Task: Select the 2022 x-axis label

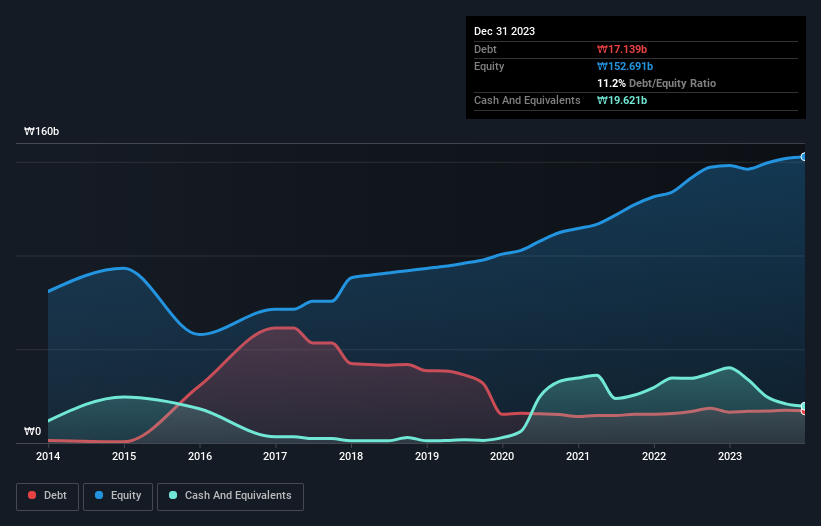Action: pyautogui.click(x=654, y=456)
